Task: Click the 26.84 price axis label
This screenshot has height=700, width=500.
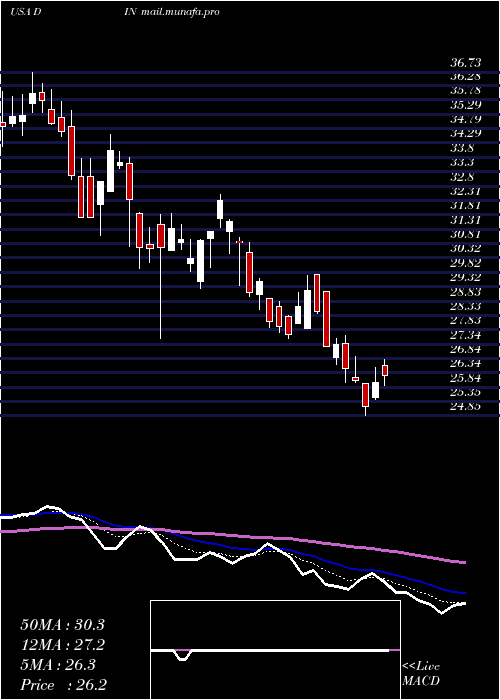Action: coord(465,349)
